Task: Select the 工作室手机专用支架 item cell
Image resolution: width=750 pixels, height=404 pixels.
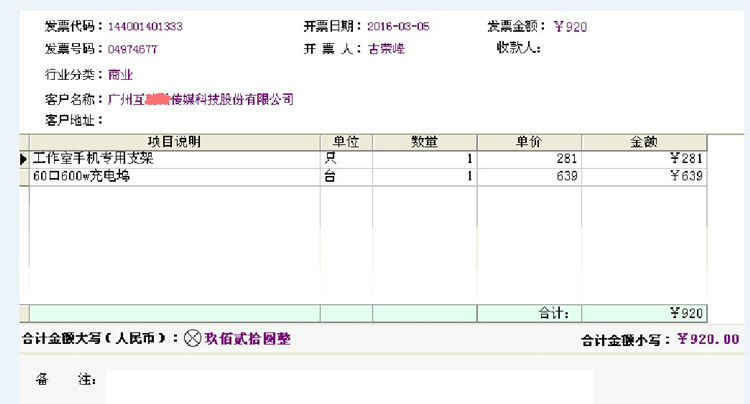Action: (x=94, y=159)
